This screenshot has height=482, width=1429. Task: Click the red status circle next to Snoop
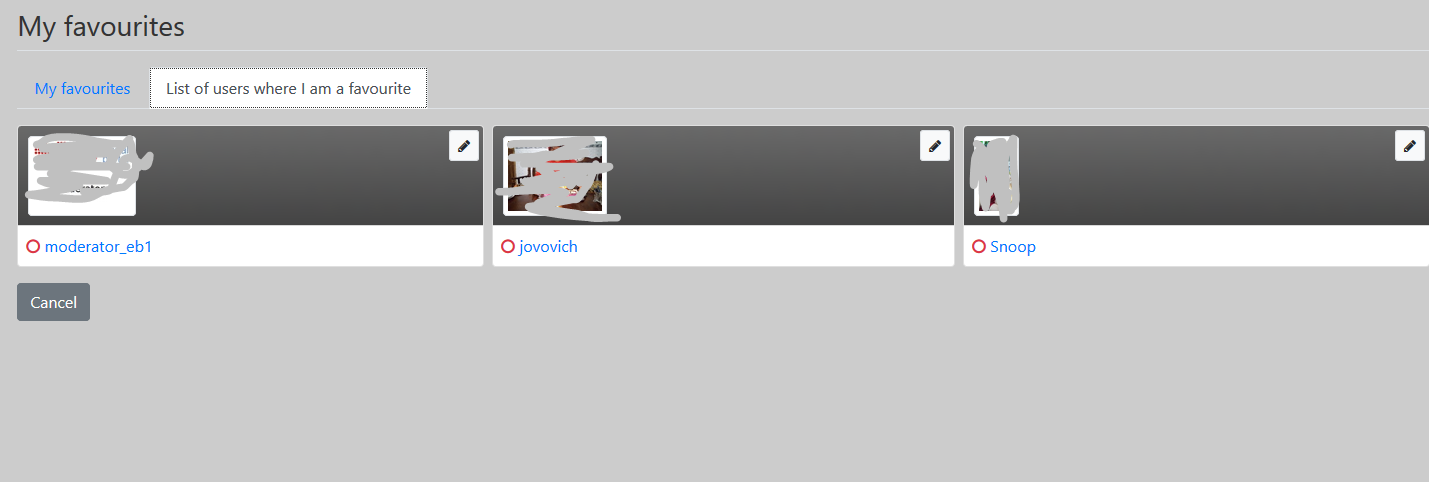pyautogui.click(x=979, y=247)
